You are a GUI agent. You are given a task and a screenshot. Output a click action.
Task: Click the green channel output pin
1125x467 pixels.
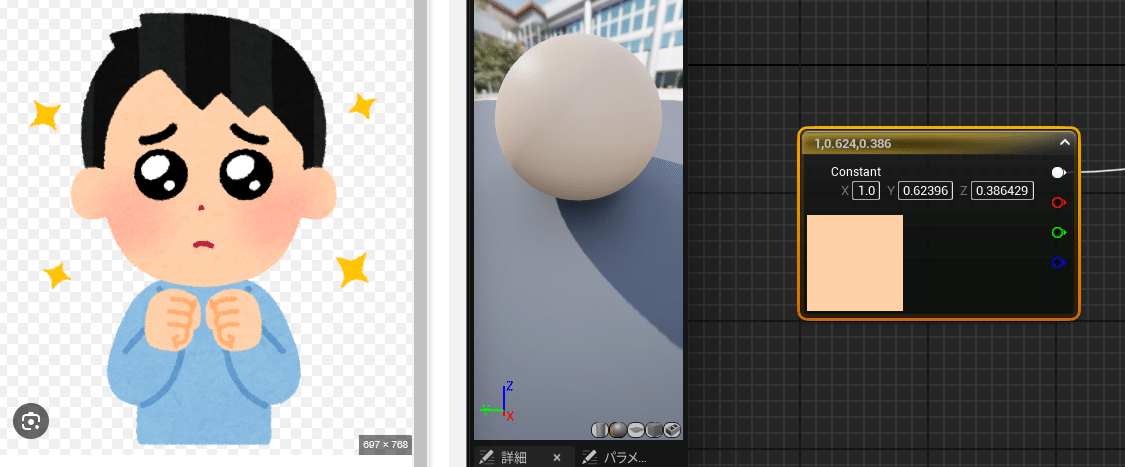1058,232
